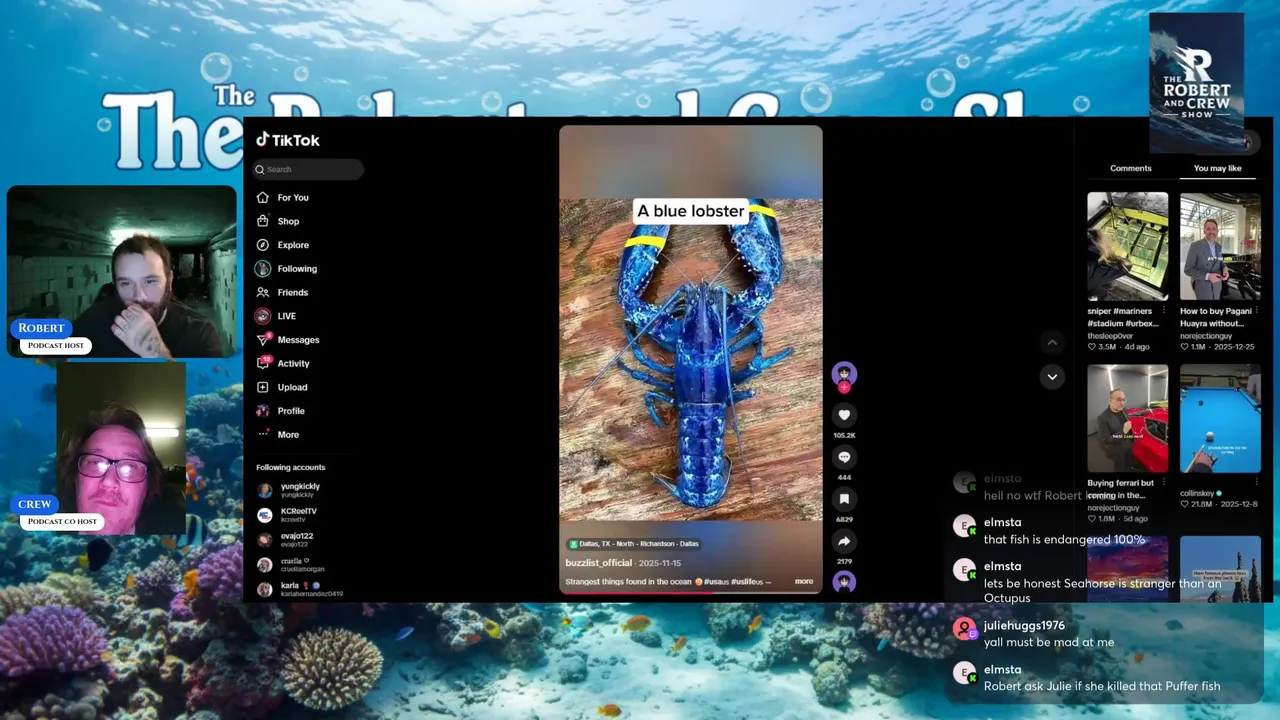The height and width of the screenshot is (720, 1280).
Task: Open comments via speech bubble icon
Action: tap(844, 457)
